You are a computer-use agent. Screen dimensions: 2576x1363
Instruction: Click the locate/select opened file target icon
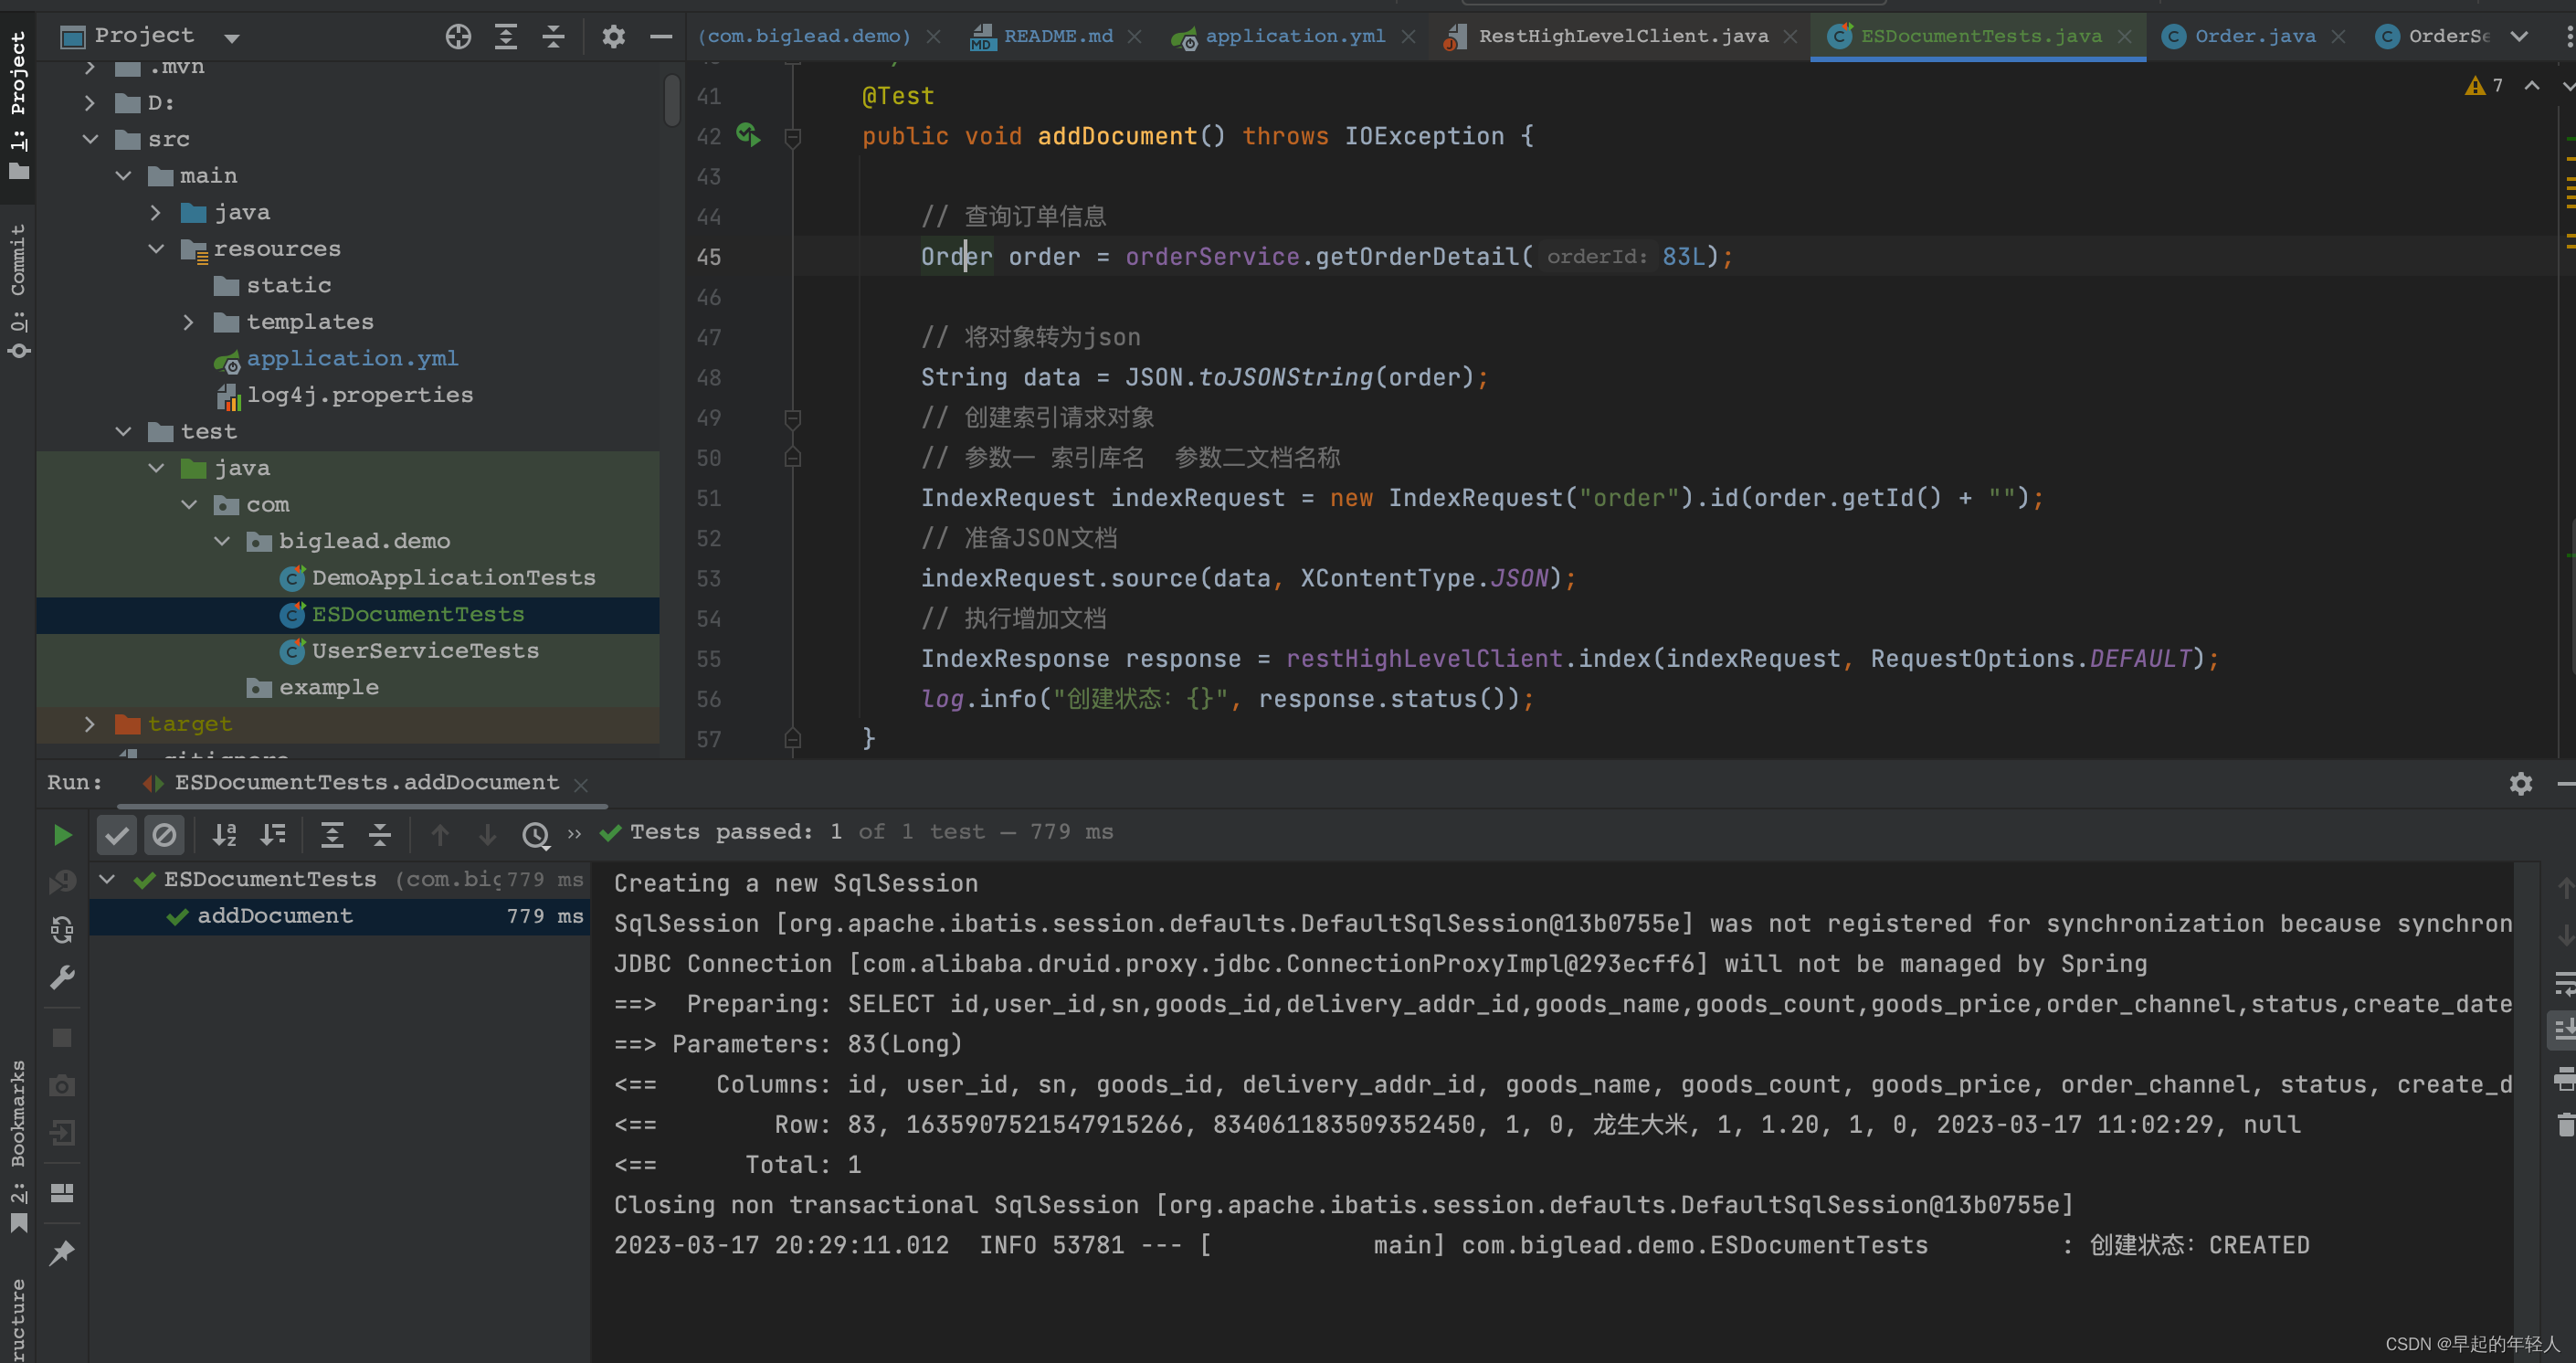(x=458, y=37)
